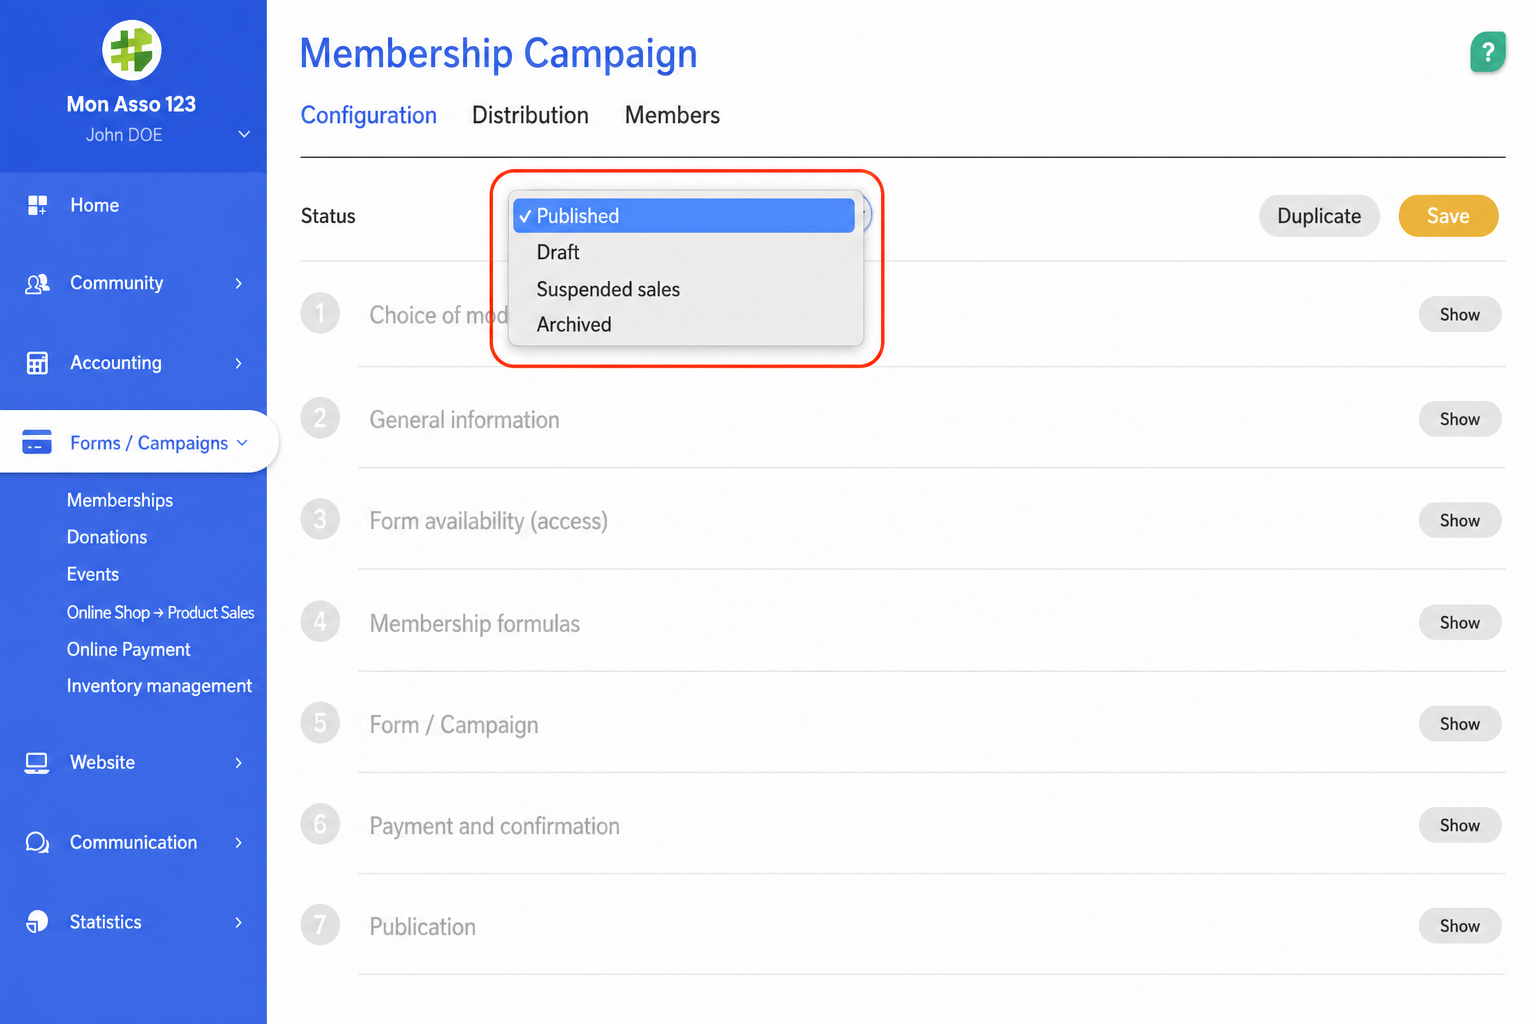Click the Community people icon
Viewport: 1536px width, 1024px height.
point(37,283)
